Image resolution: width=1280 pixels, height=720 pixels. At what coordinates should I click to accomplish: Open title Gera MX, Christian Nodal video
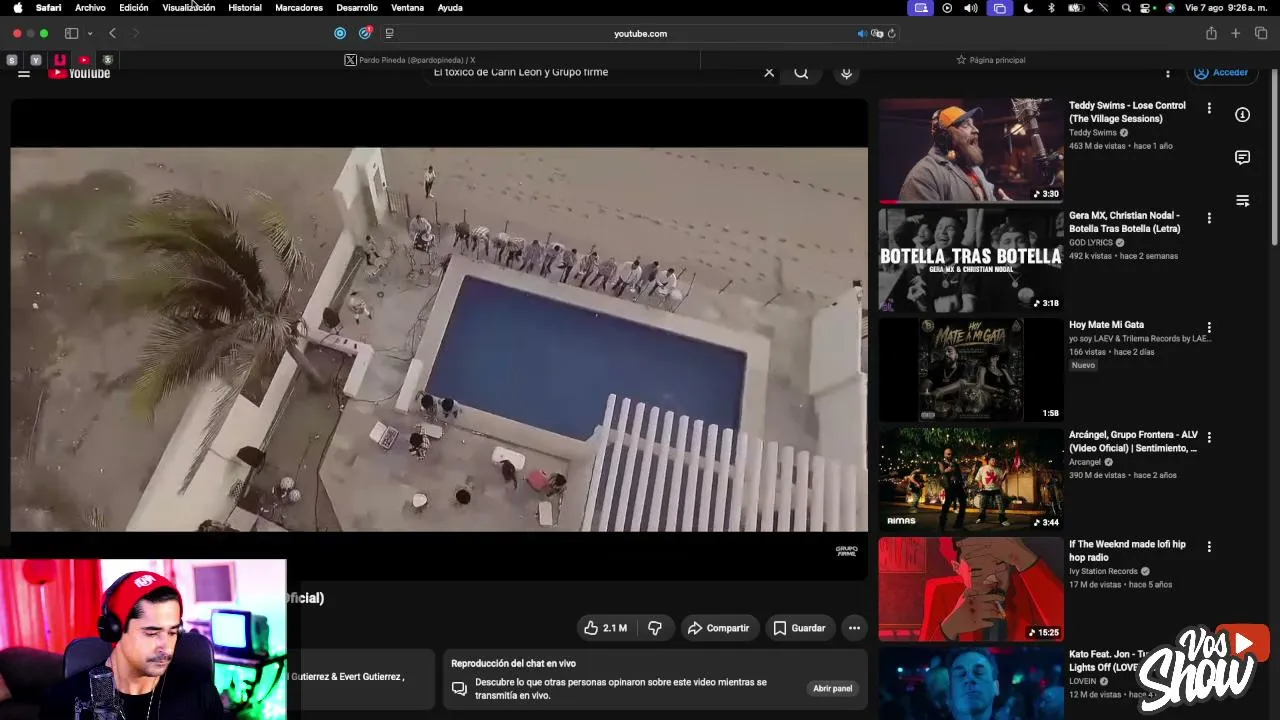[1125, 222]
